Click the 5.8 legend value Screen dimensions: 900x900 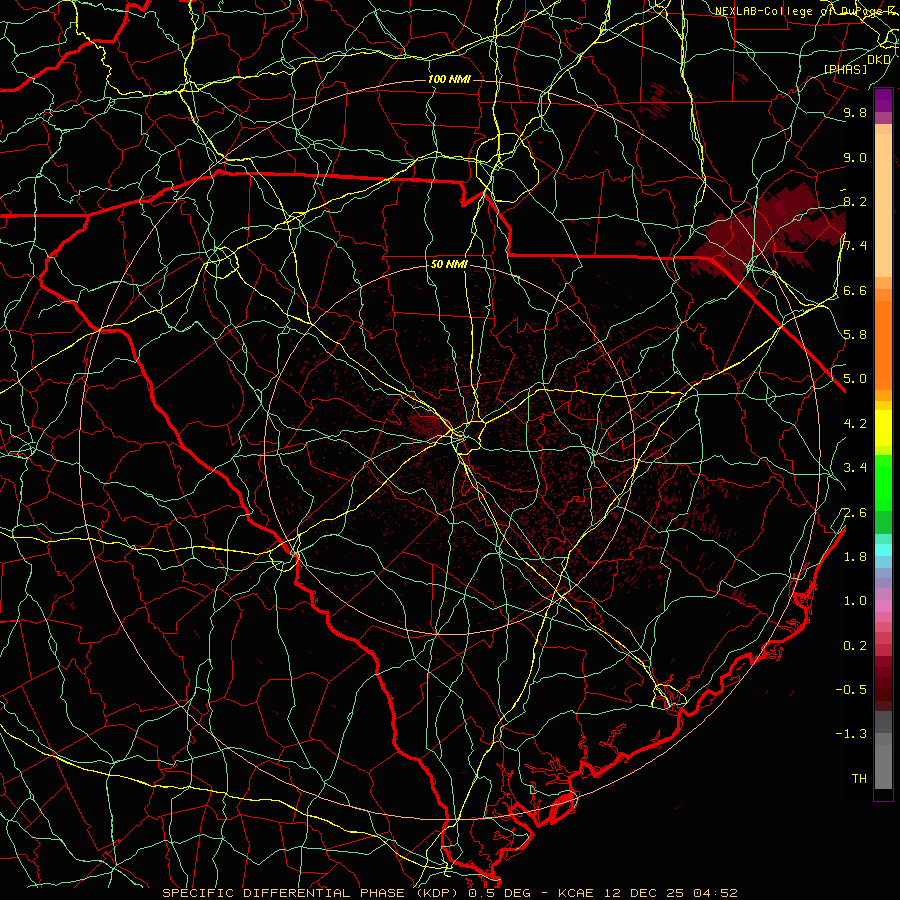coord(855,335)
